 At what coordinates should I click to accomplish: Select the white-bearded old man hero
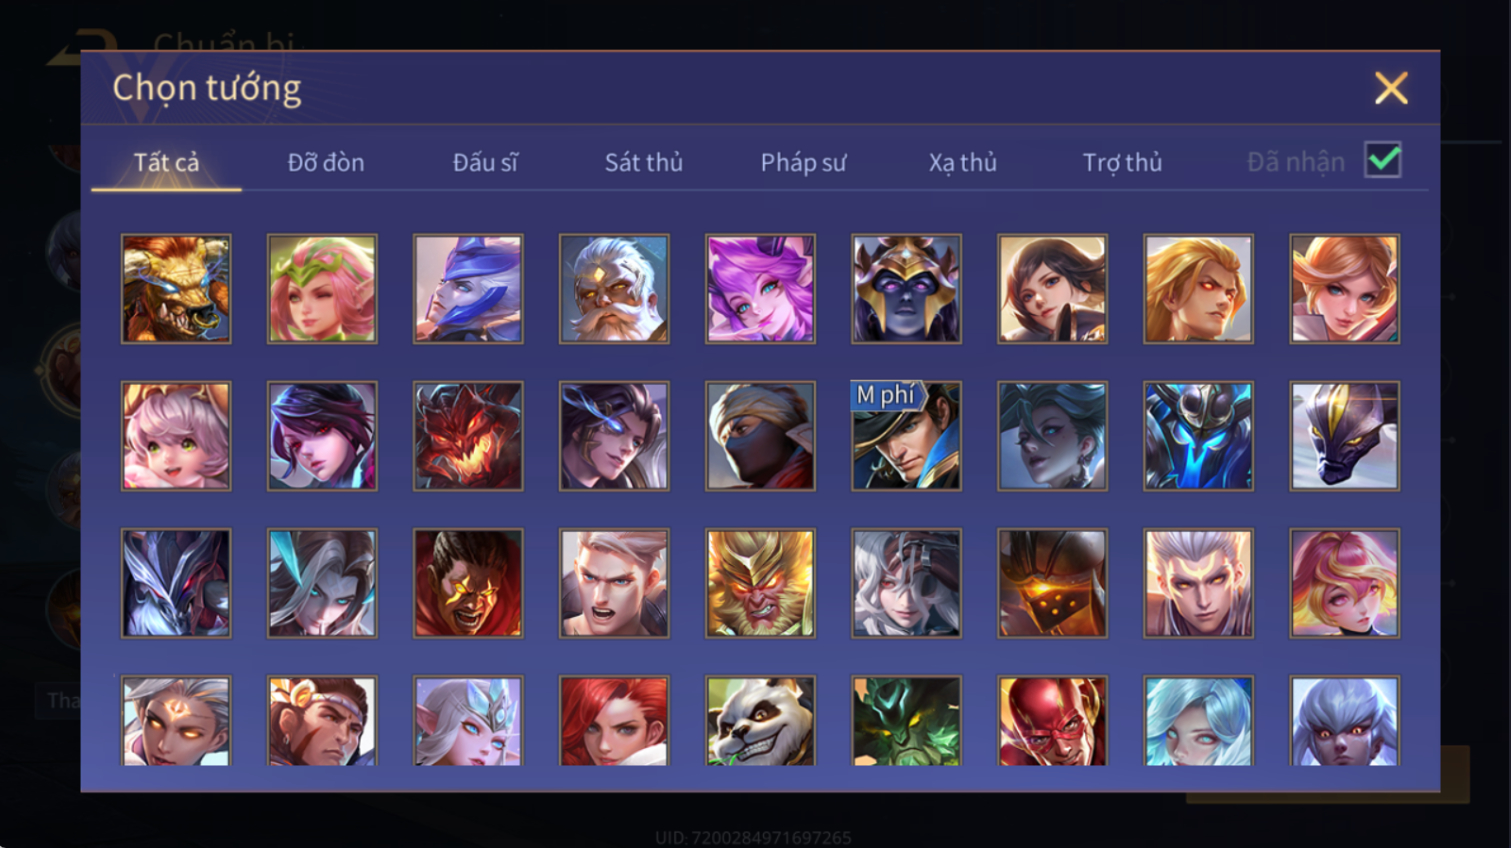tap(614, 289)
